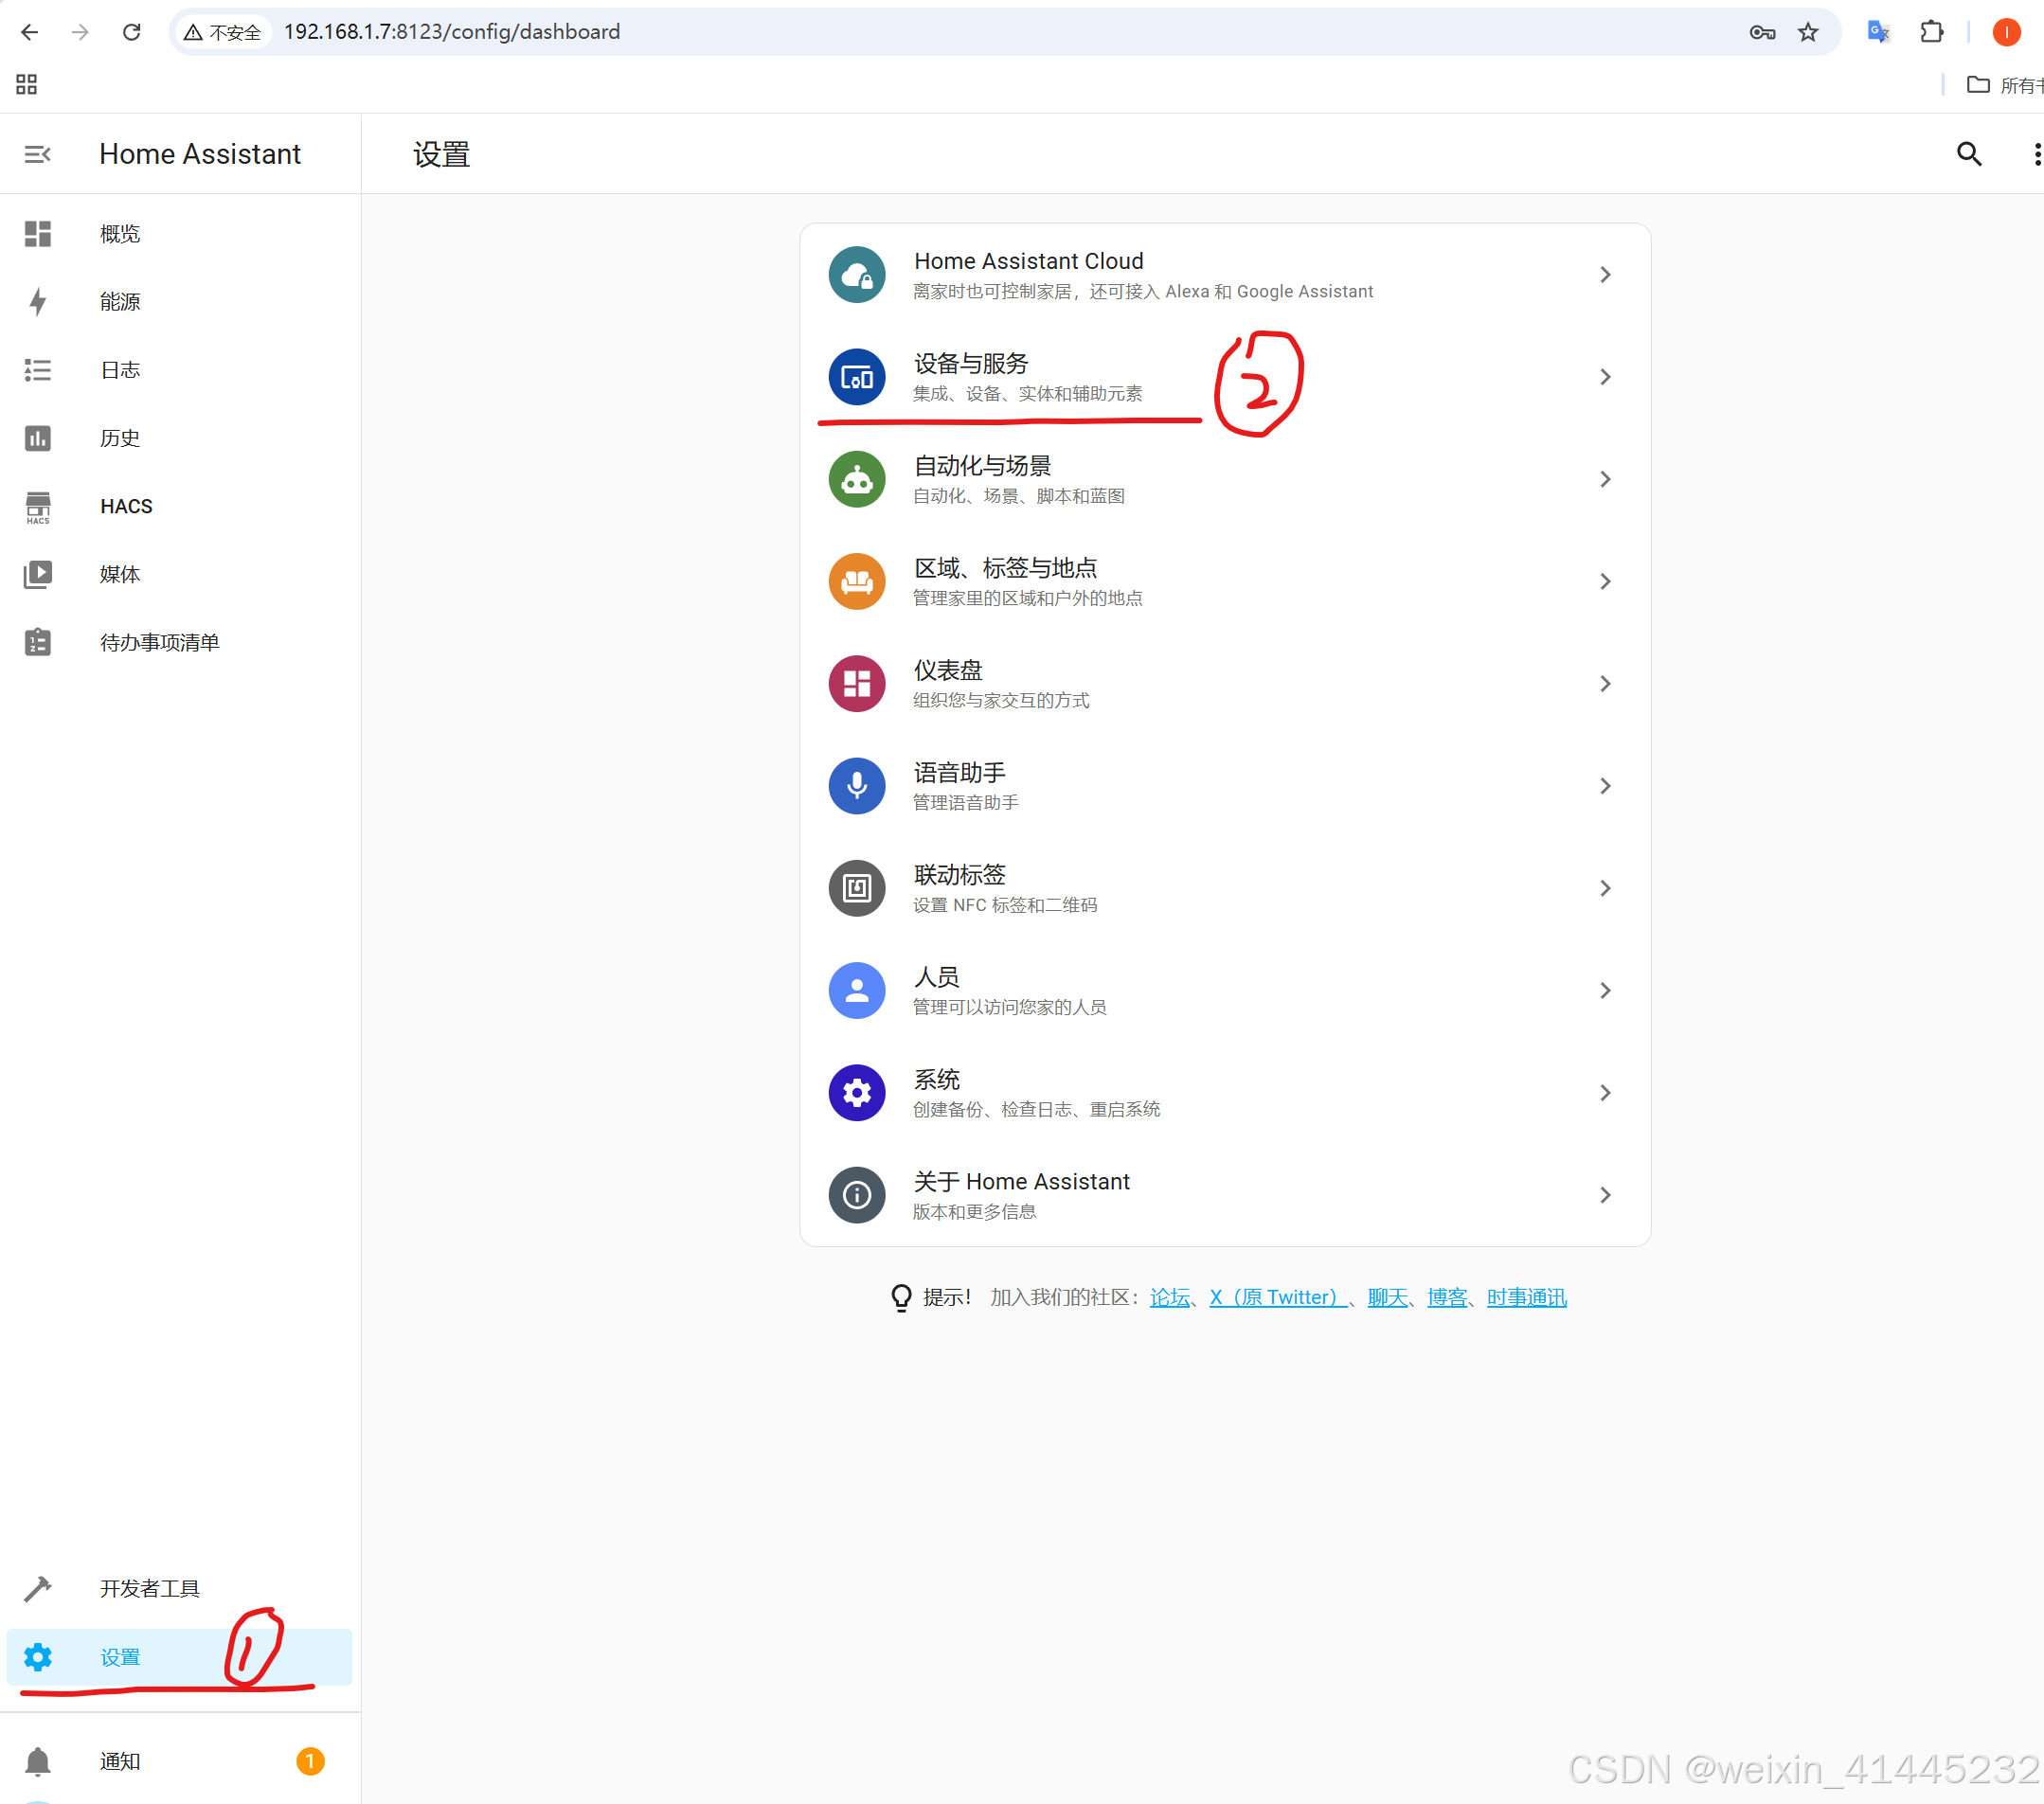
Task: Select 待办事项清单 in the sidebar
Action: pyautogui.click(x=160, y=643)
